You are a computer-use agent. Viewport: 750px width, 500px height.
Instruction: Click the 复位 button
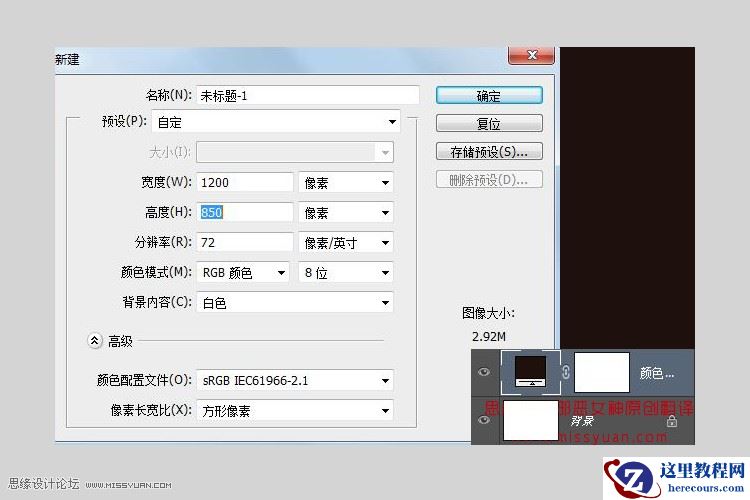[x=489, y=123]
